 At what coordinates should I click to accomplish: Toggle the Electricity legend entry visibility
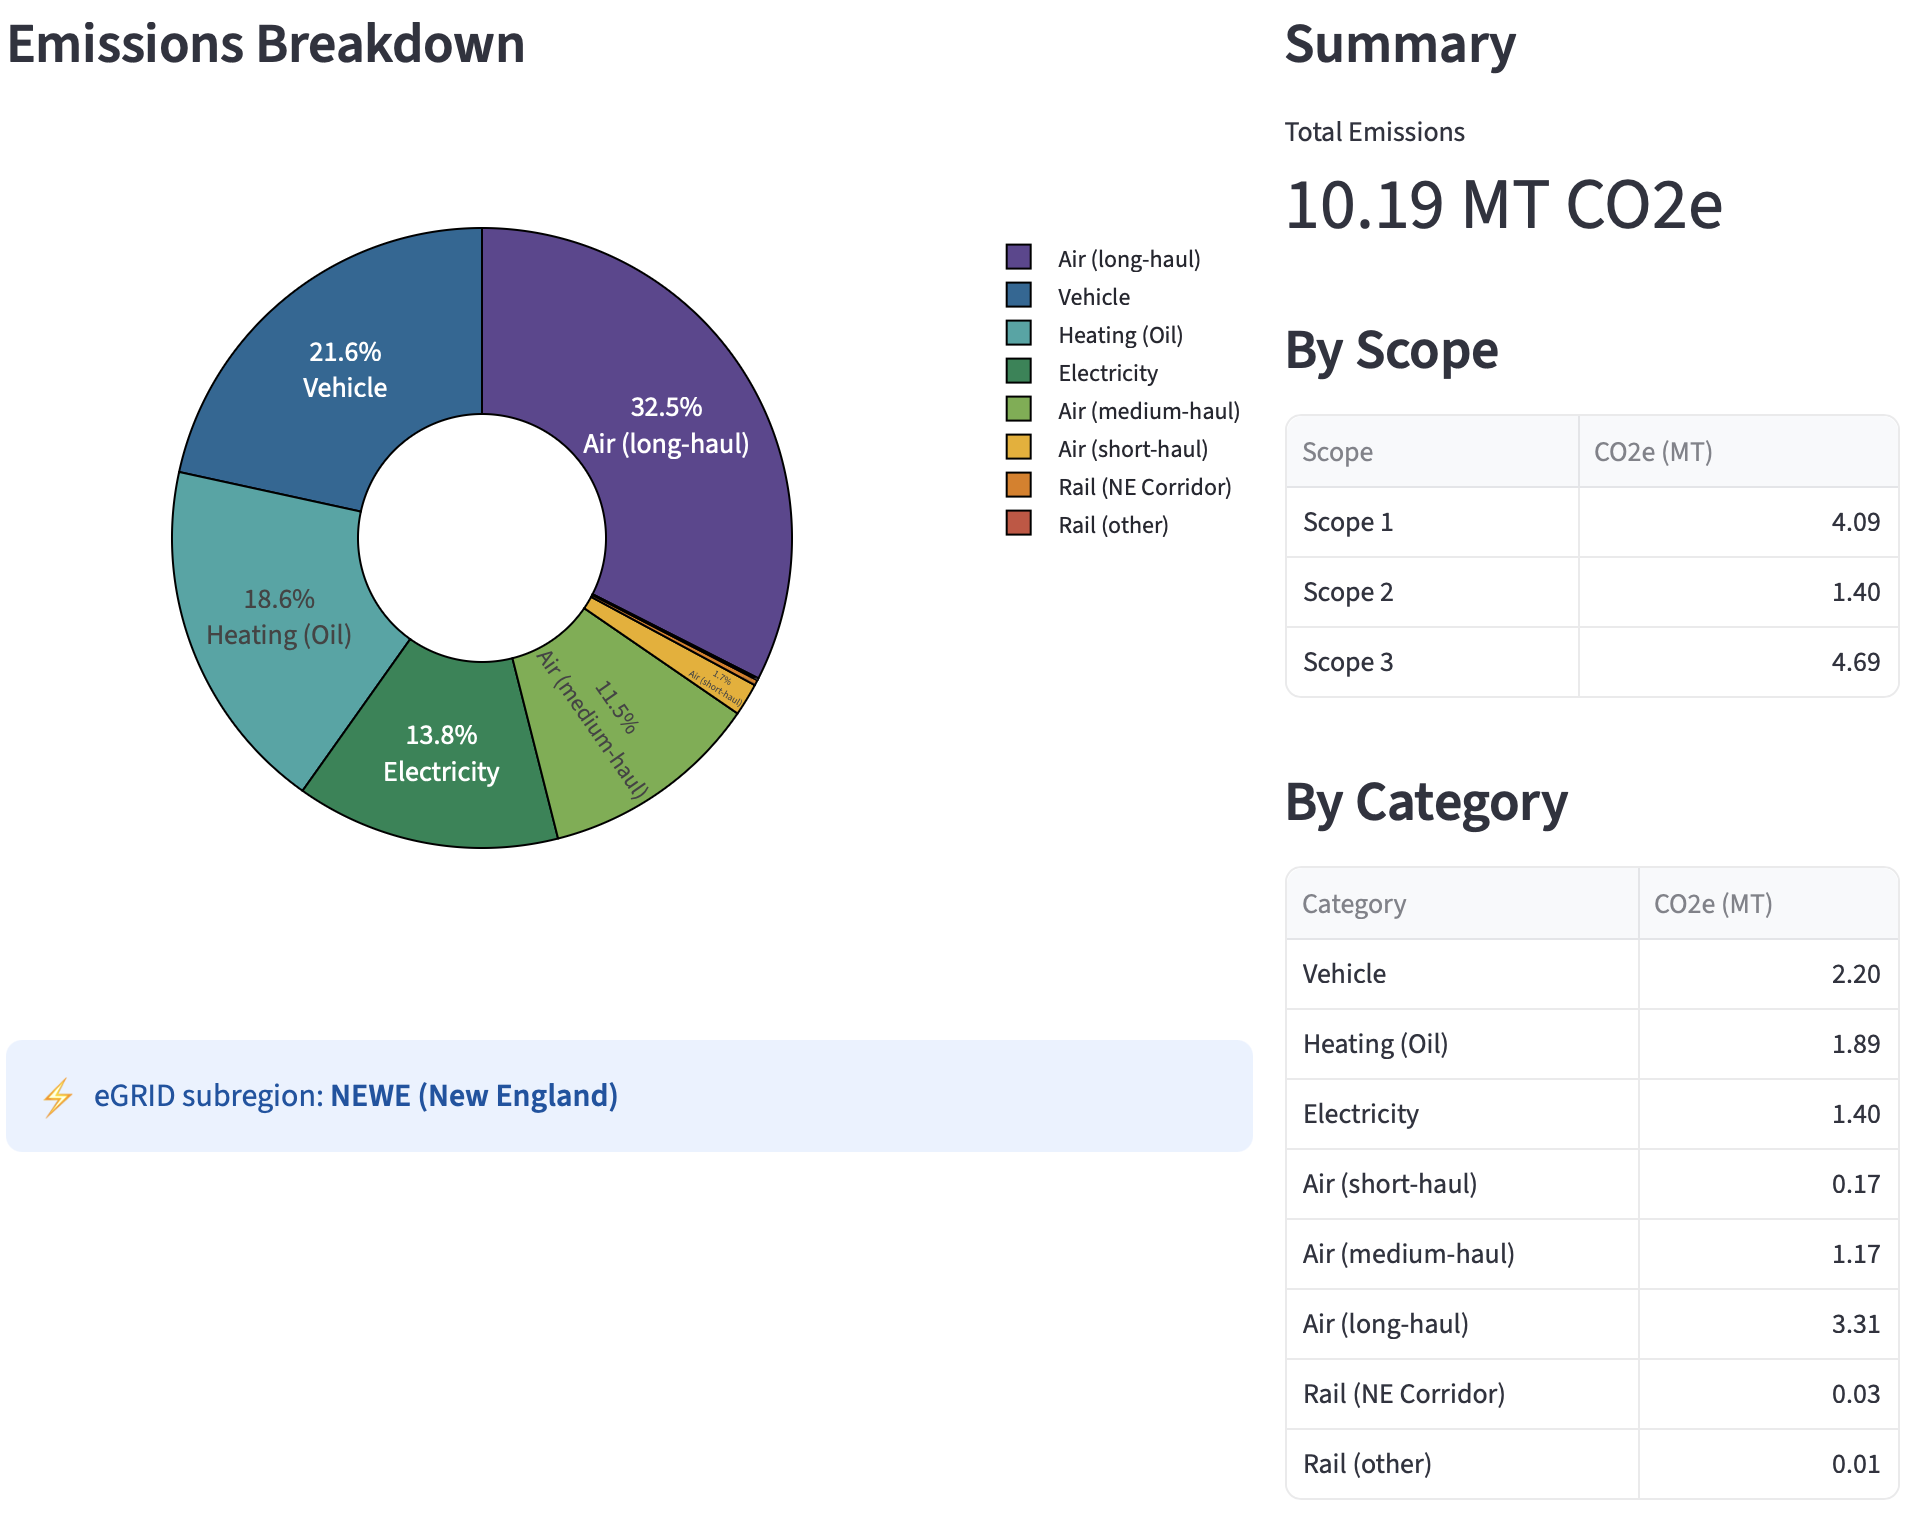coord(1106,372)
